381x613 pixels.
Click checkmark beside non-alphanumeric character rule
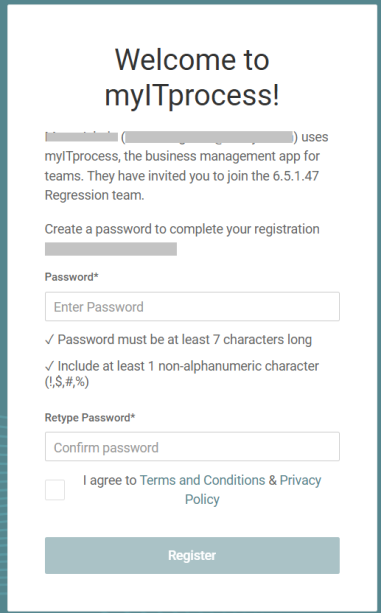coord(50,366)
